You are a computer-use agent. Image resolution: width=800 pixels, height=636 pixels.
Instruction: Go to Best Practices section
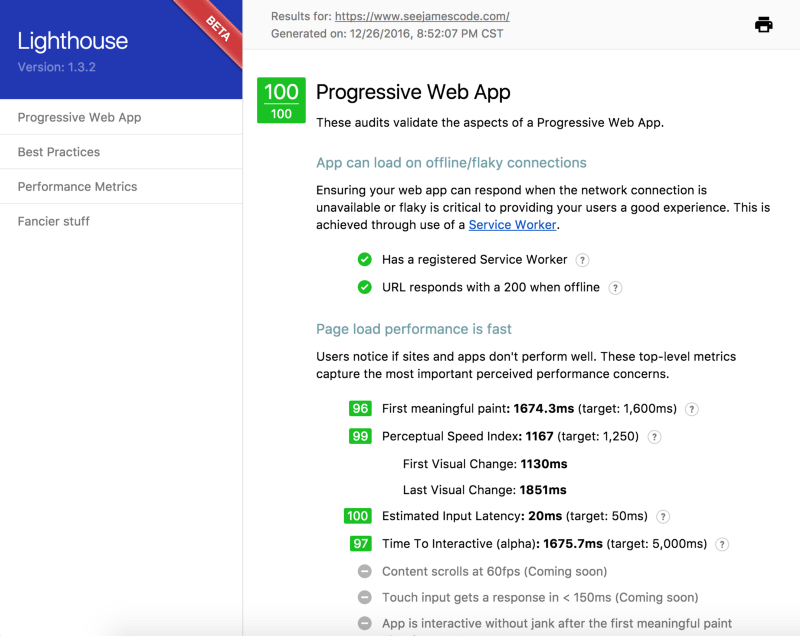pyautogui.click(x=59, y=152)
